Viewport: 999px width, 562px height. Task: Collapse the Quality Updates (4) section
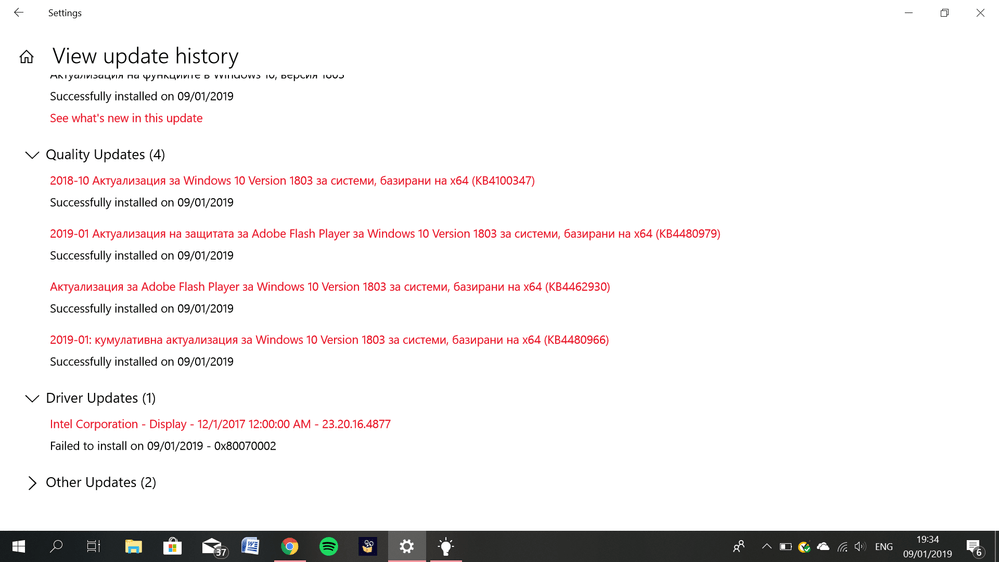[96, 155]
